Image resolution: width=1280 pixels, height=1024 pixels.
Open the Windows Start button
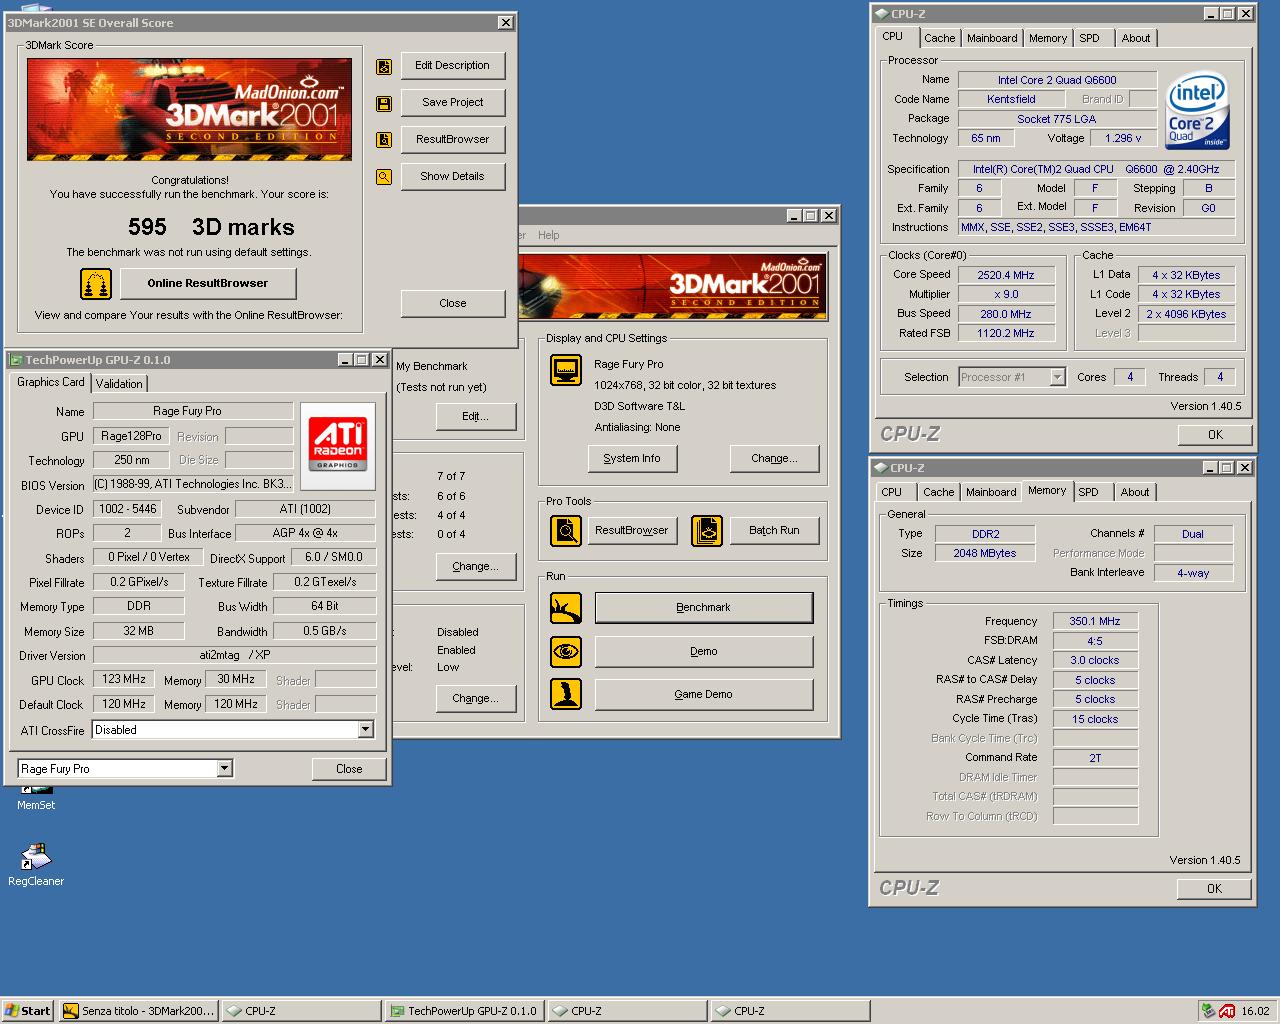(28, 1011)
